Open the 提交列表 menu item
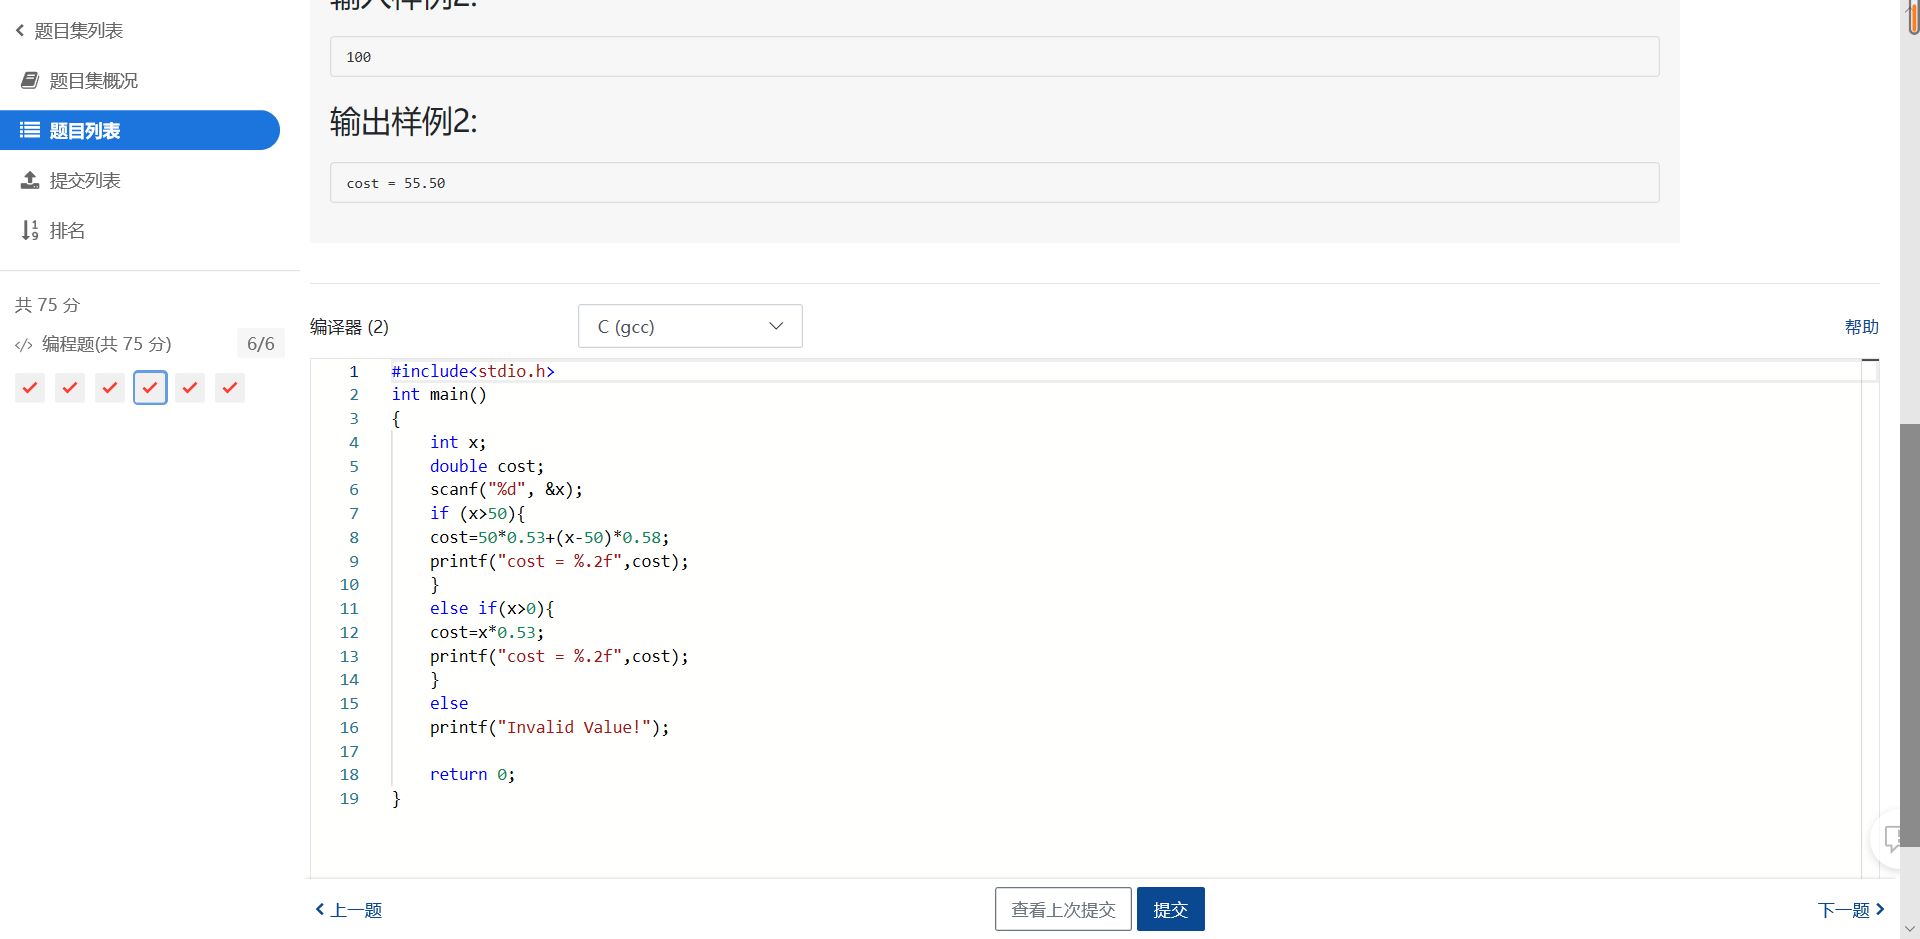 click(x=85, y=181)
